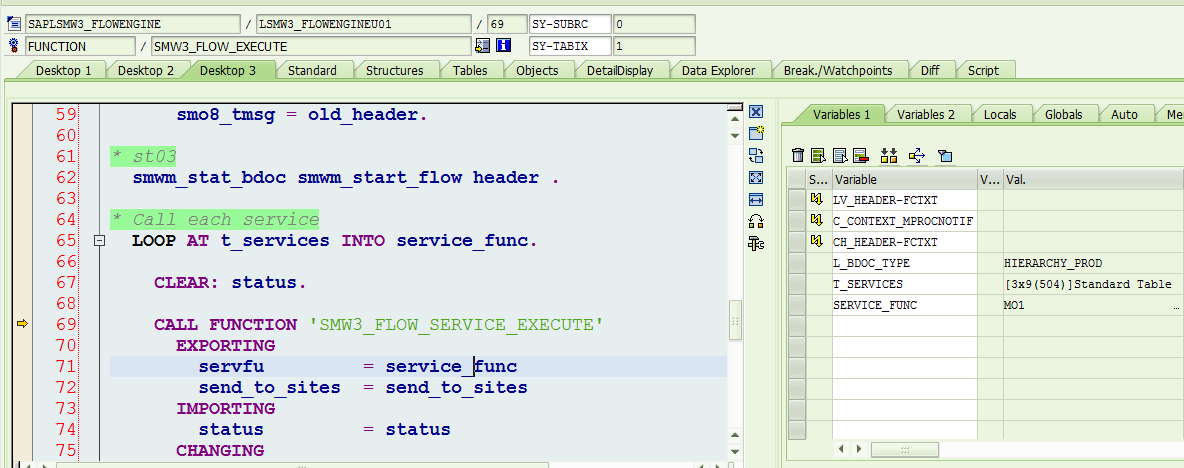
Task: Switch to the Desktop 2 tab
Action: 146,70
